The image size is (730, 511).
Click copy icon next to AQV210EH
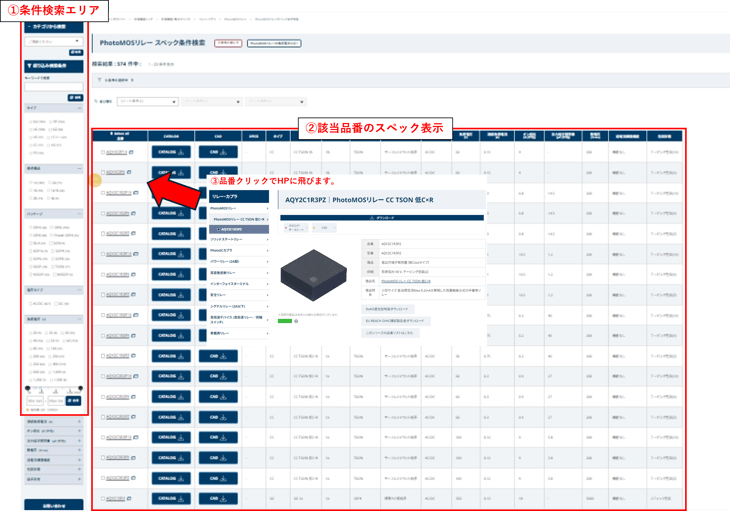pos(129,498)
